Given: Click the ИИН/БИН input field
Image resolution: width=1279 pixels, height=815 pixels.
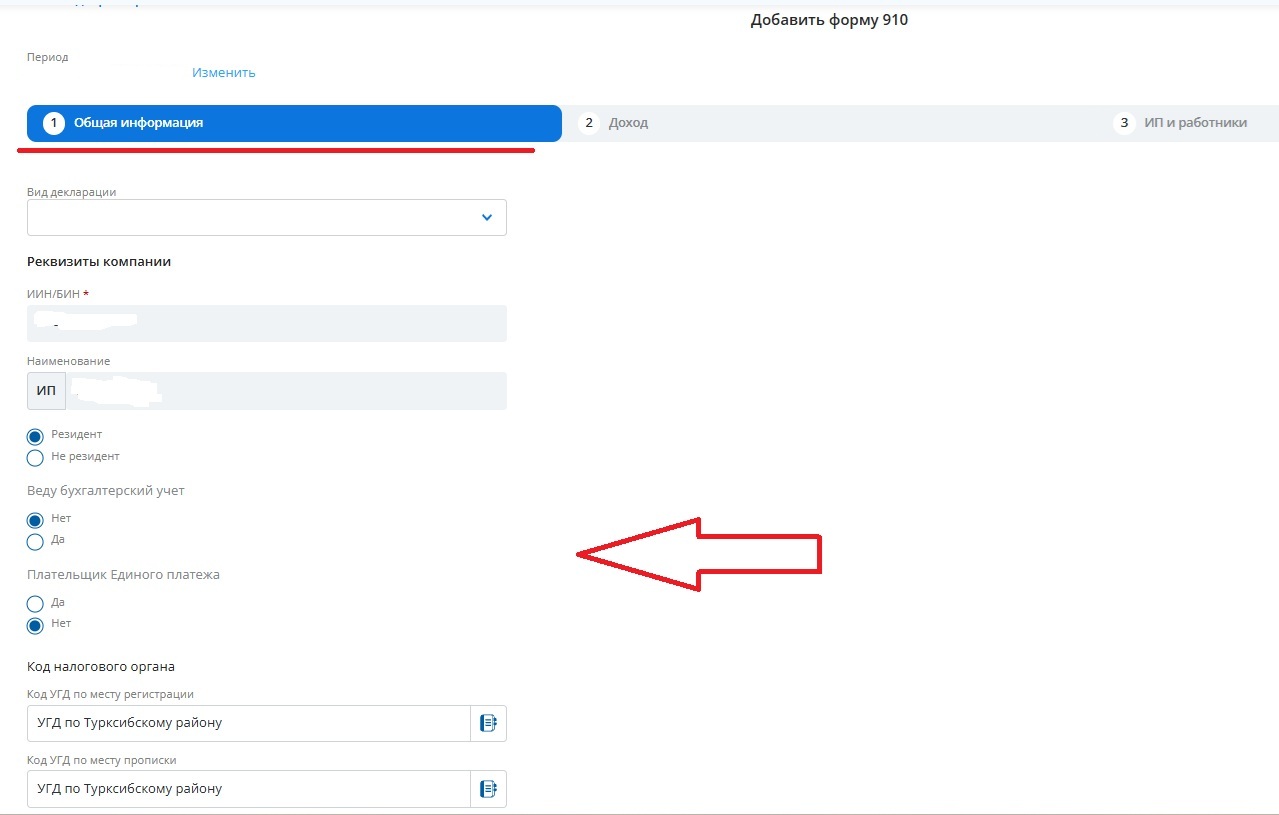Looking at the screenshot, I should 266,324.
